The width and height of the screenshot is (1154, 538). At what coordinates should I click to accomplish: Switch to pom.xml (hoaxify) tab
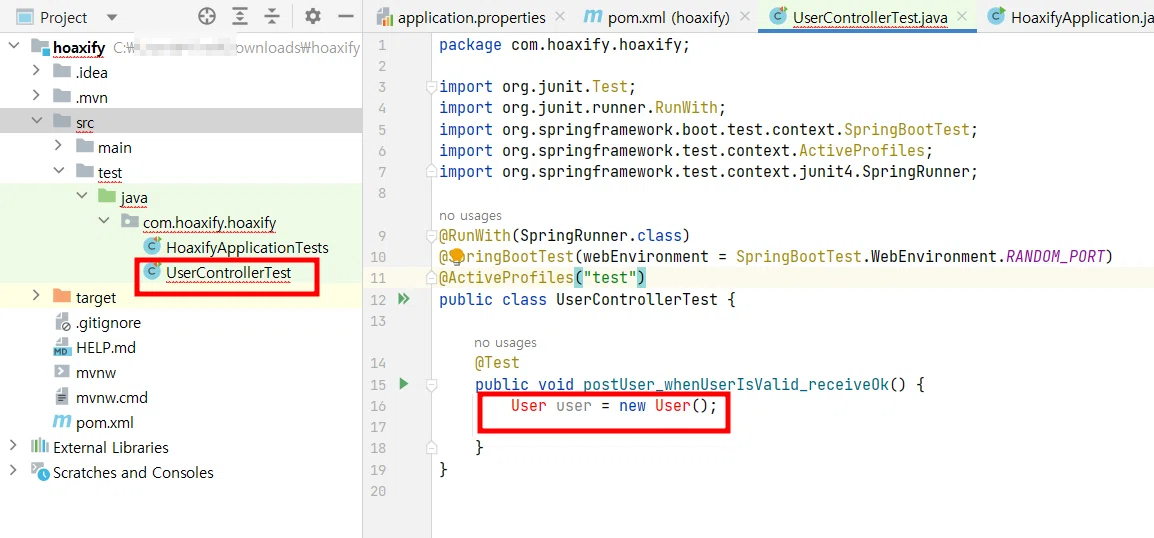click(667, 17)
